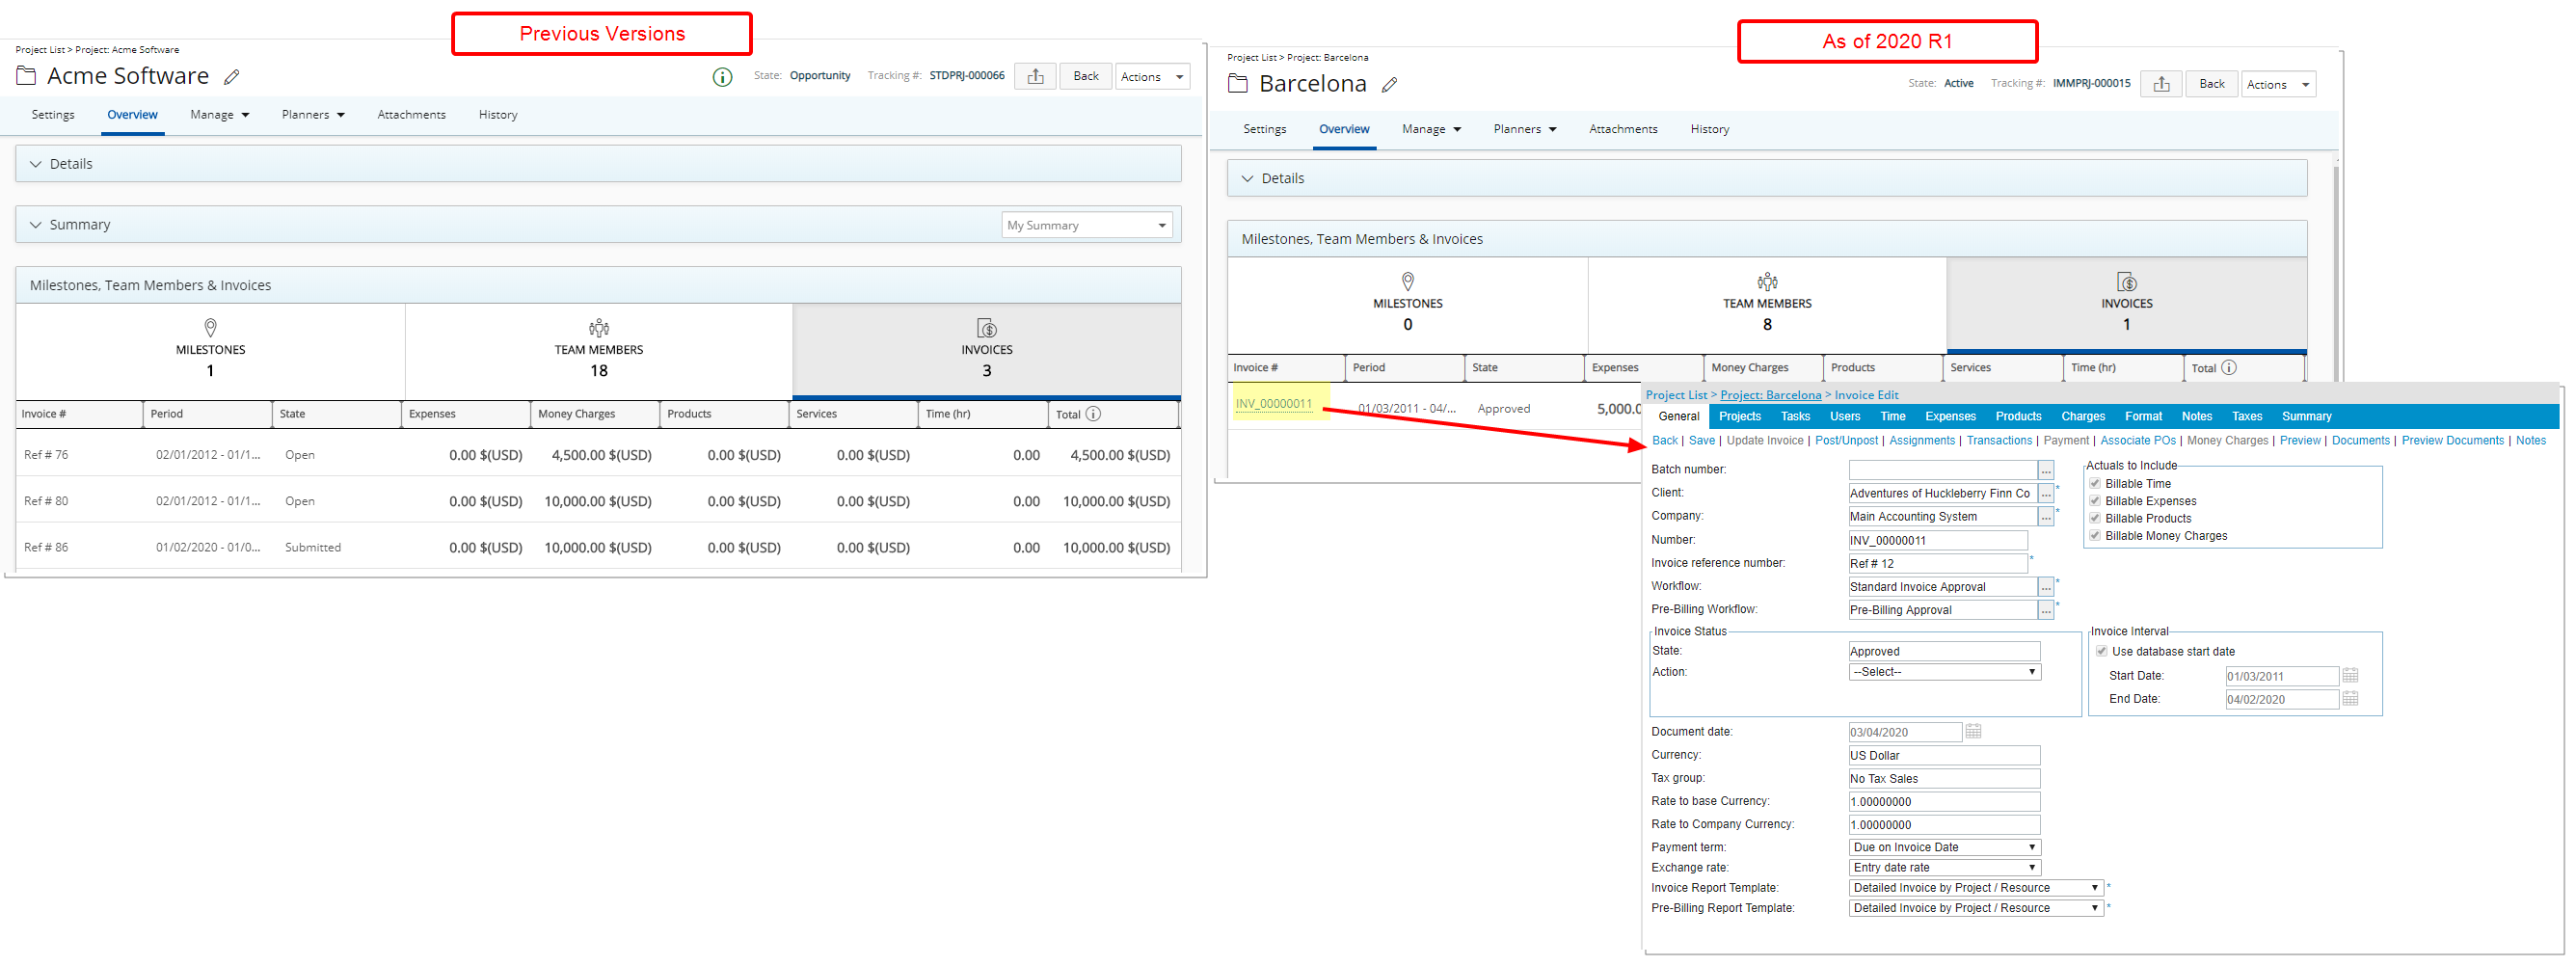2576x966 pixels.
Task: Click Total column info icon in Acme Software table
Action: coord(1093,414)
